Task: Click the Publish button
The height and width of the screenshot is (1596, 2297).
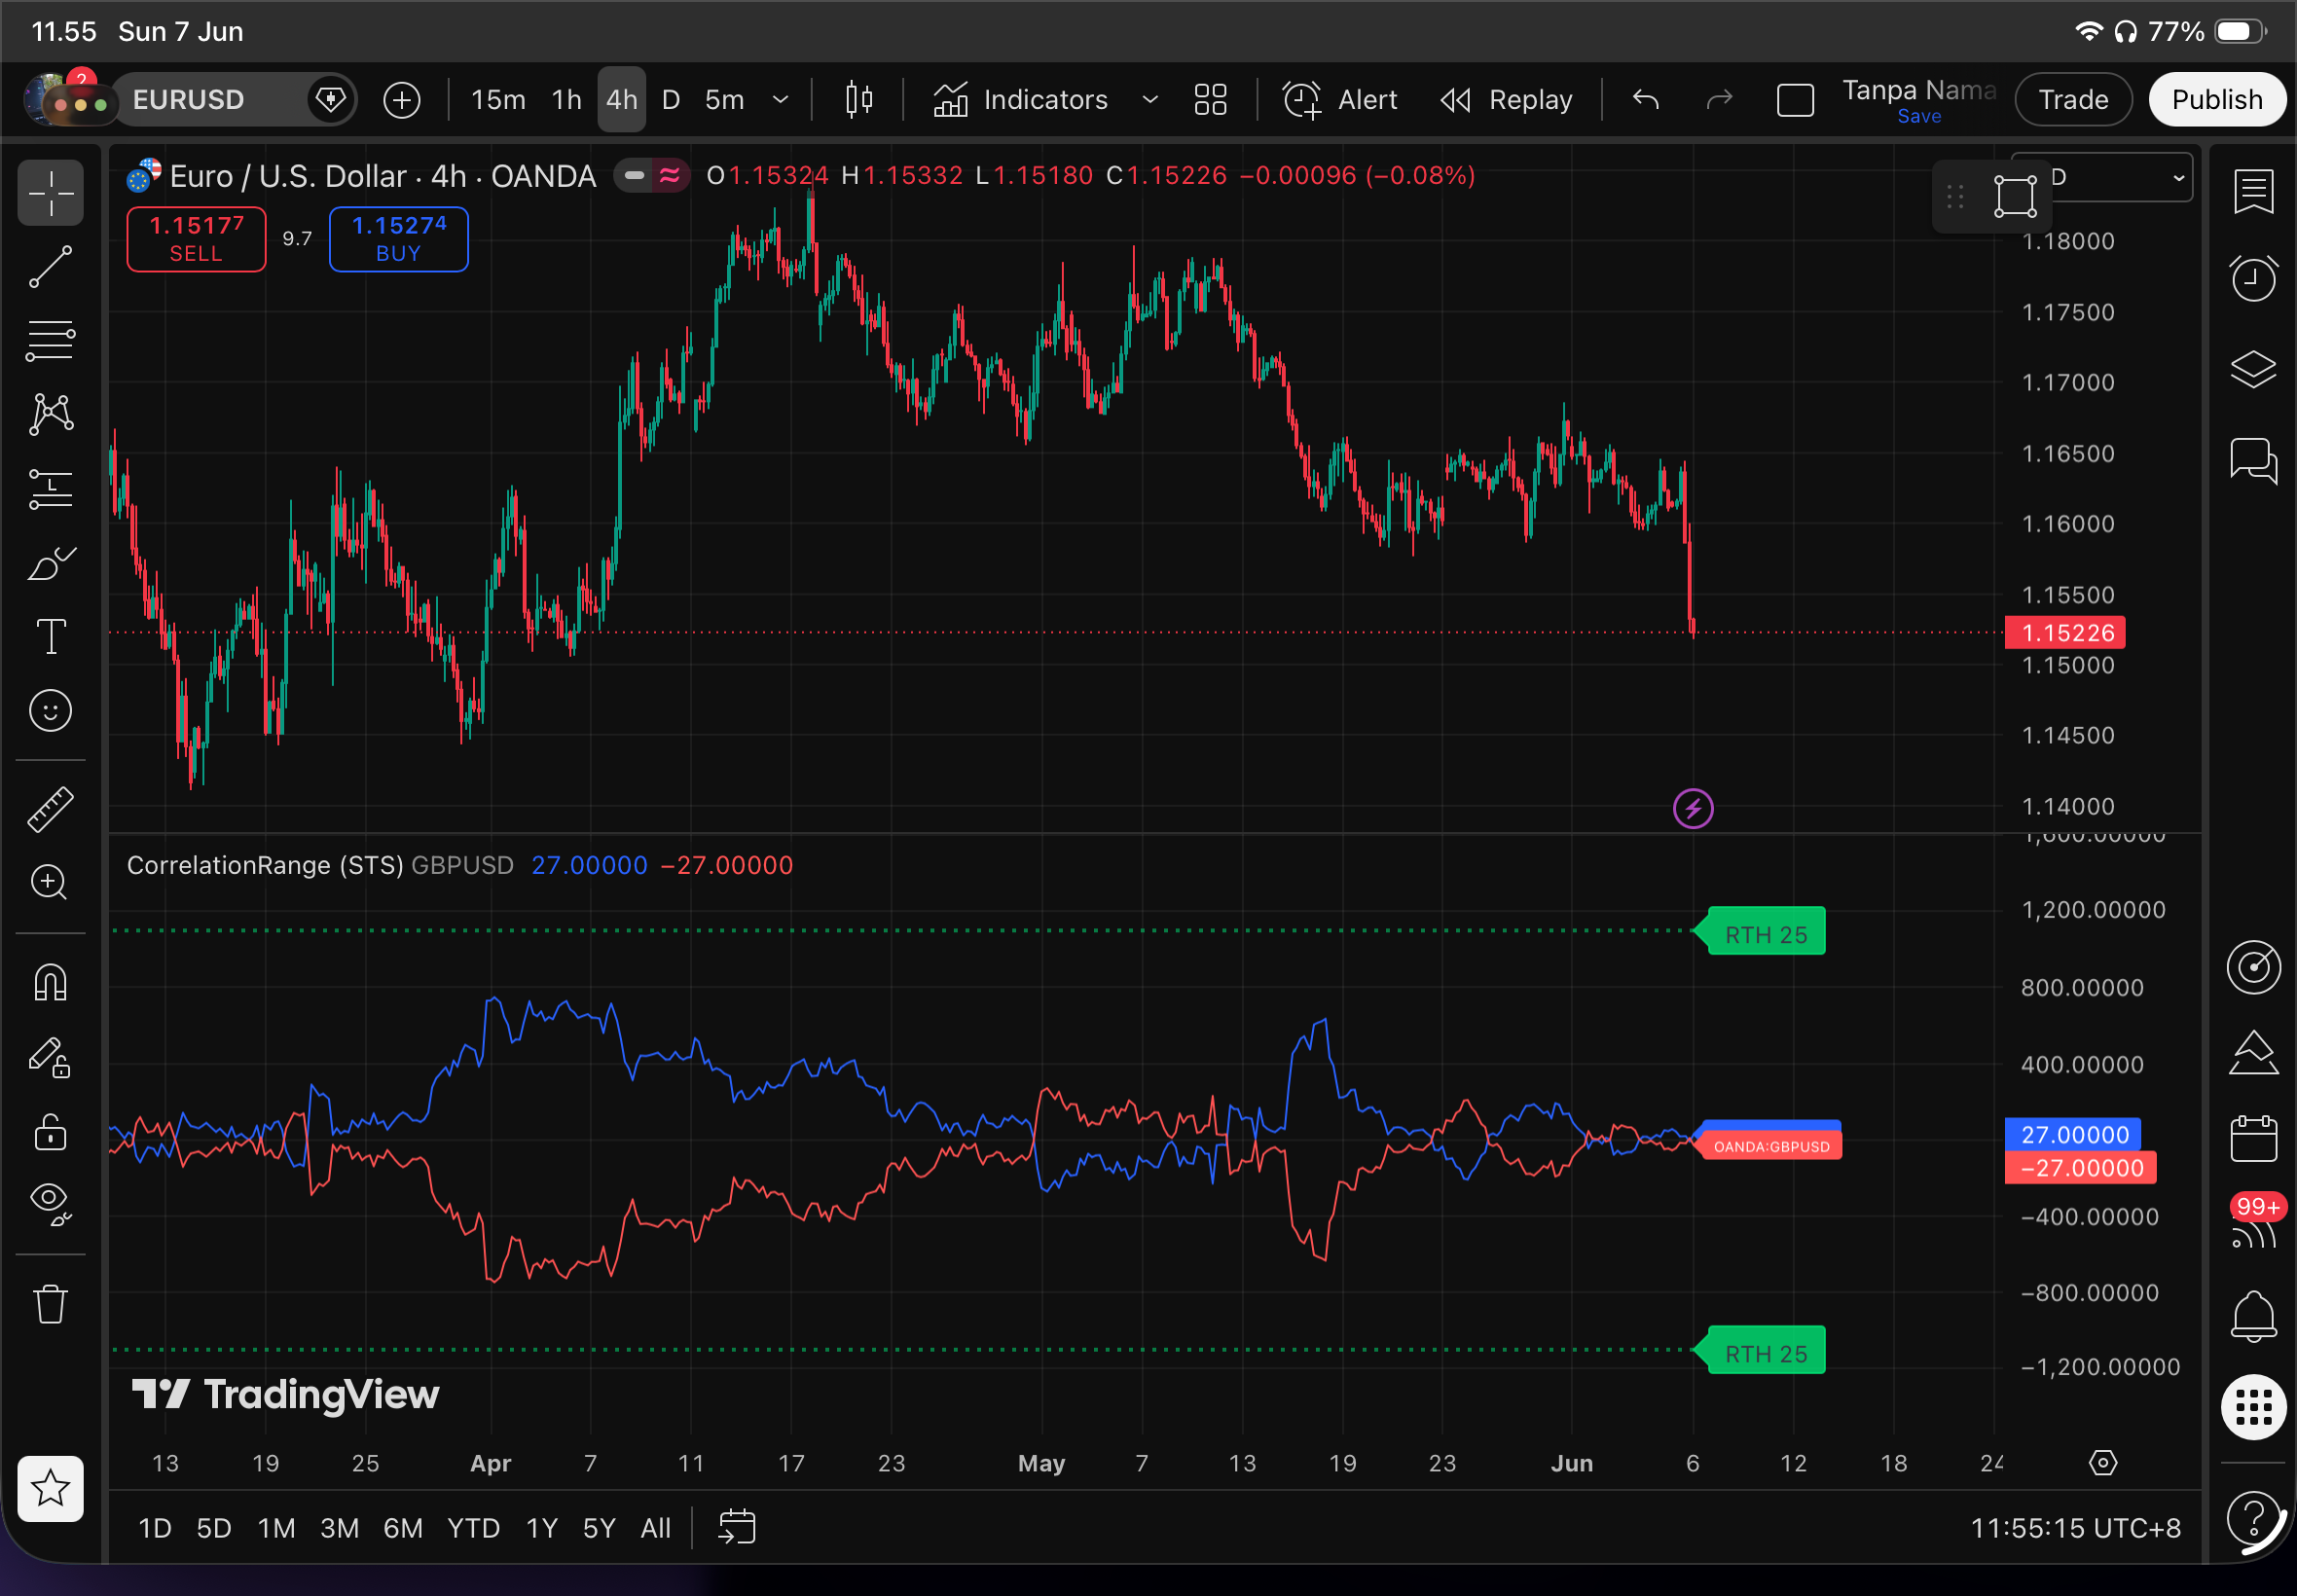Action: click(x=2216, y=100)
